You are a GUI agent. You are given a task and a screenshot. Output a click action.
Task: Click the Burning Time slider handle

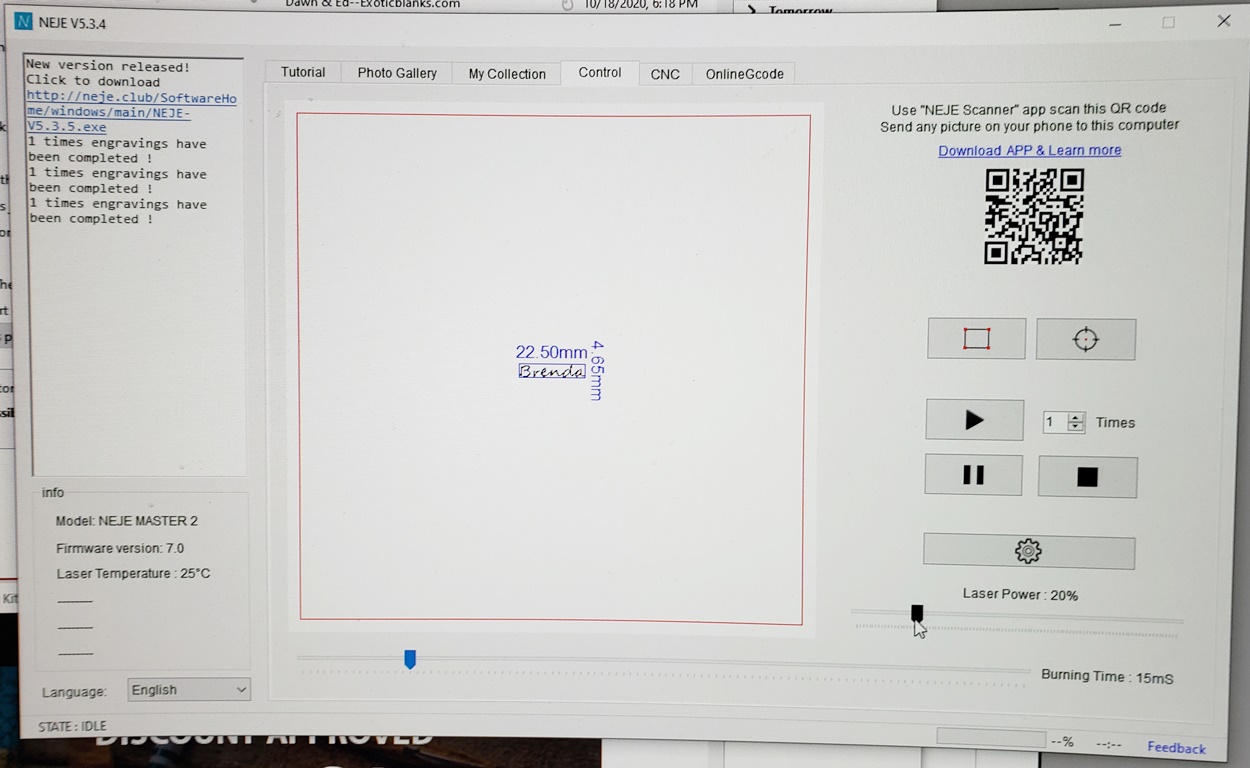[410, 659]
